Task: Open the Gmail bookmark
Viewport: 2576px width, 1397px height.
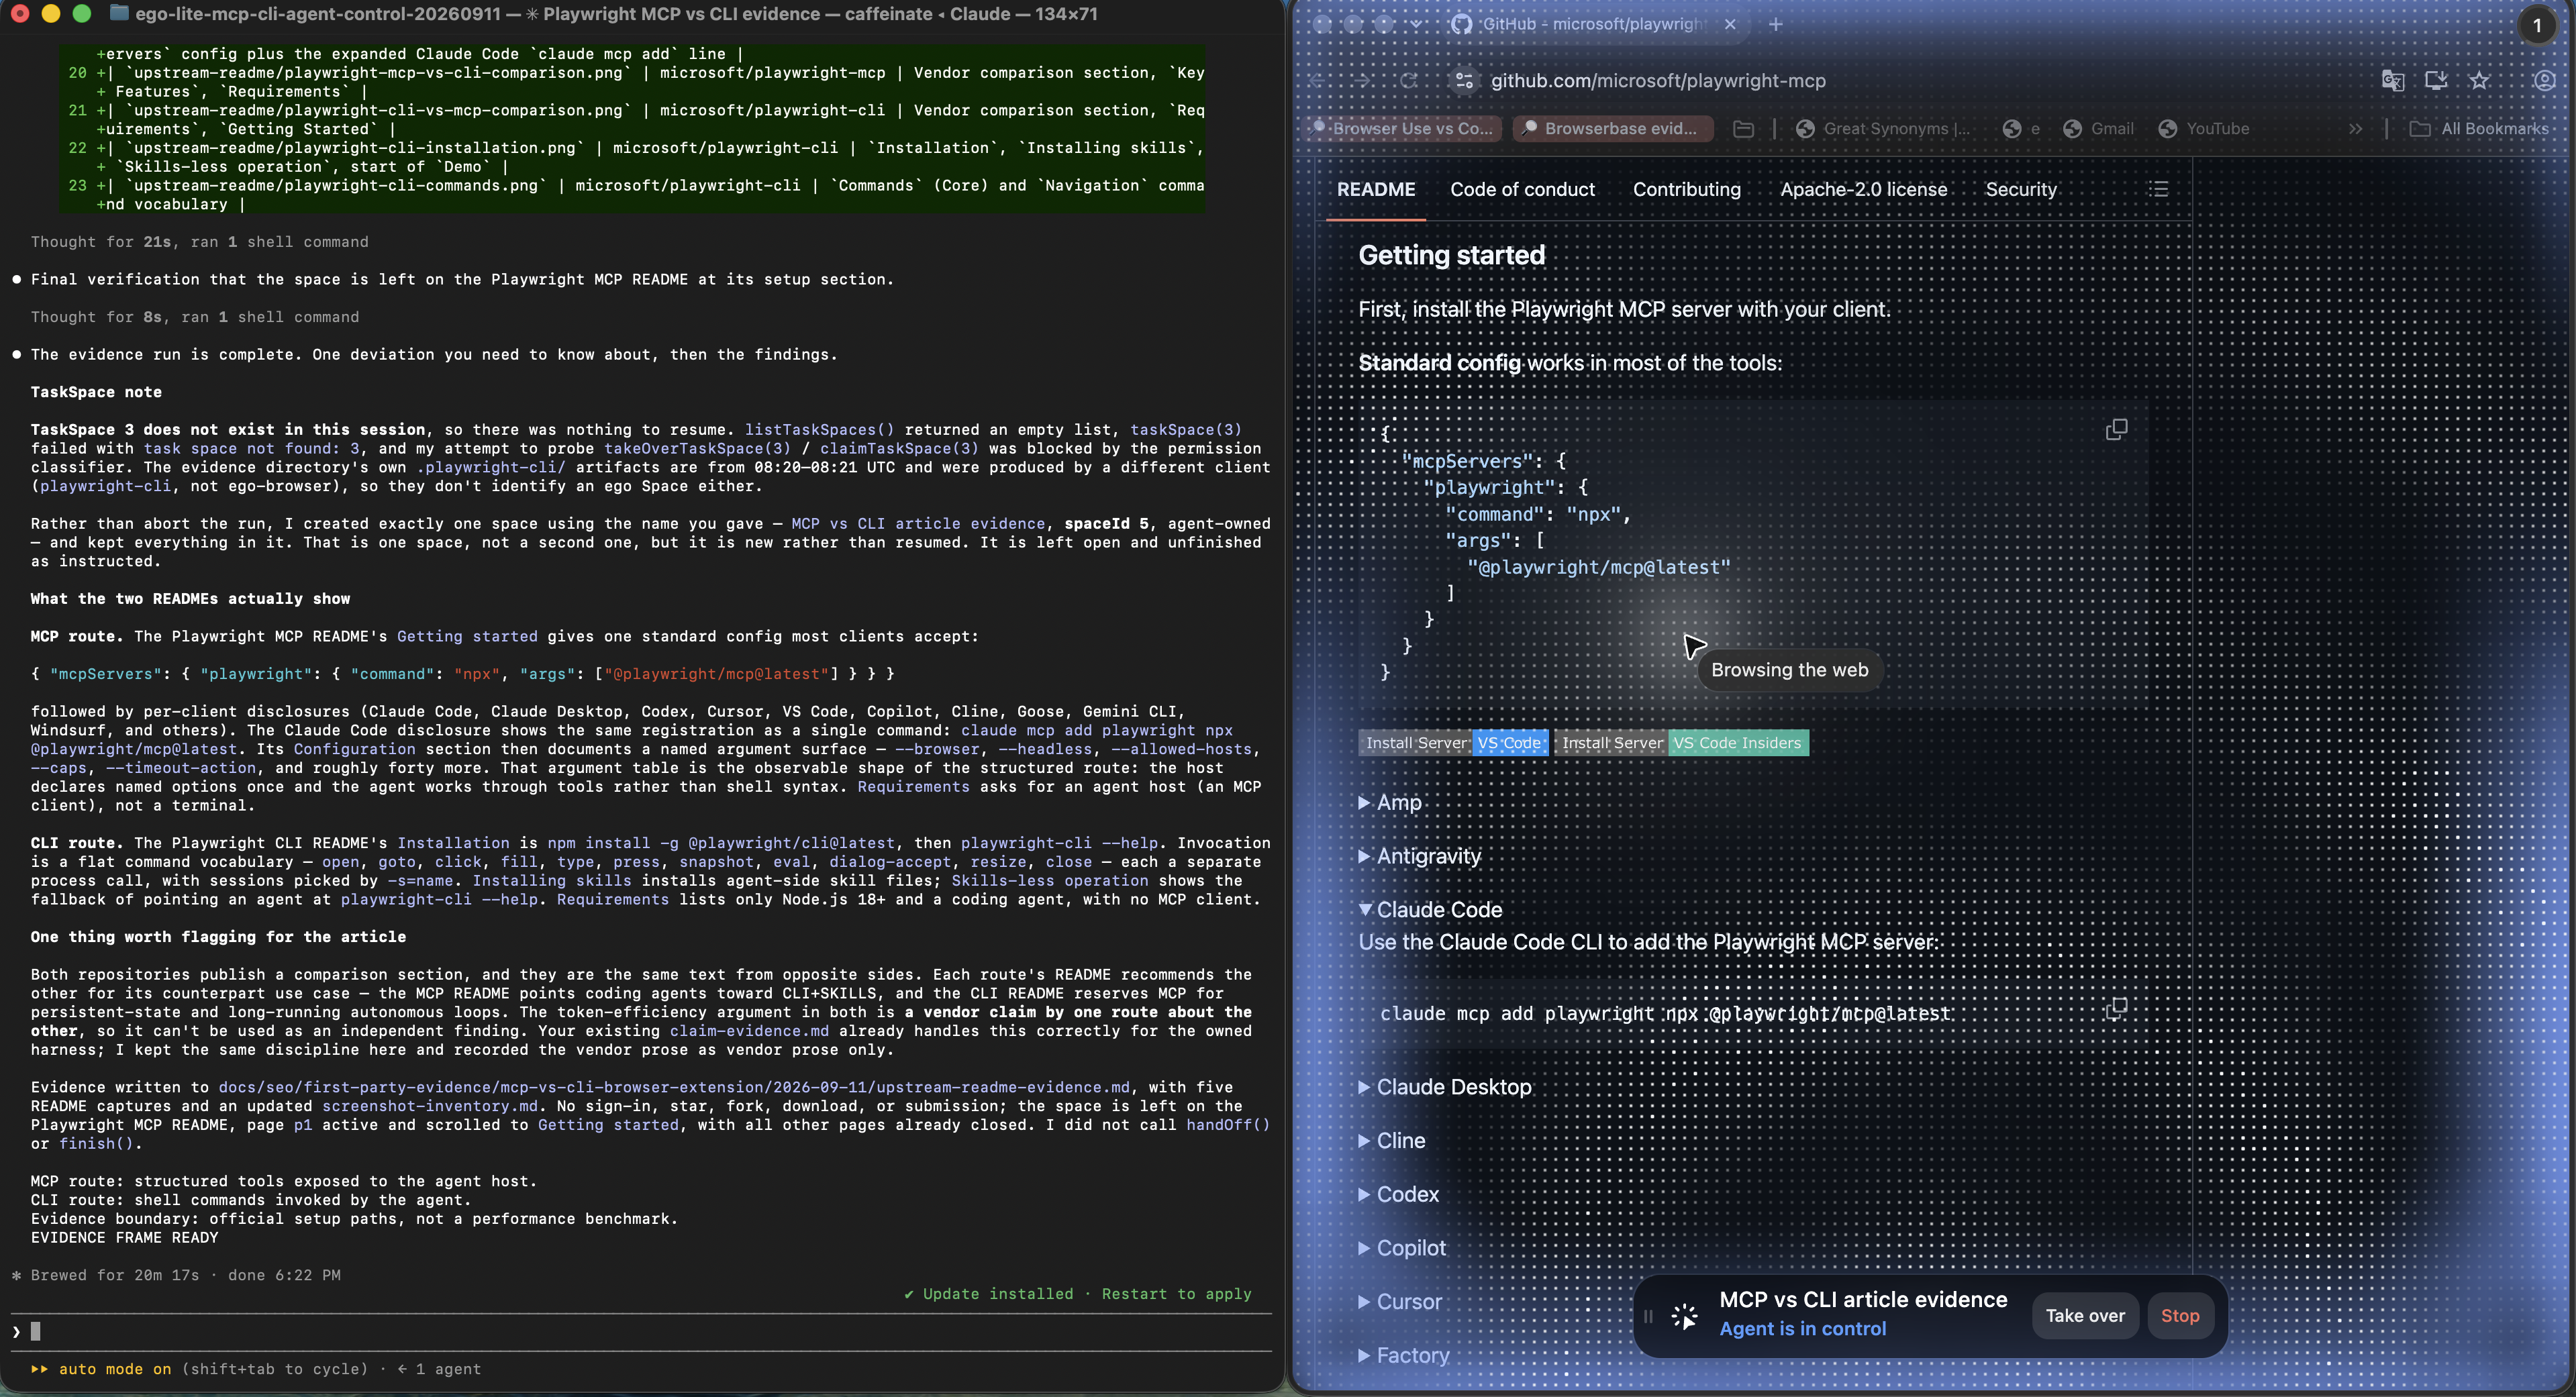Action: 2098,129
